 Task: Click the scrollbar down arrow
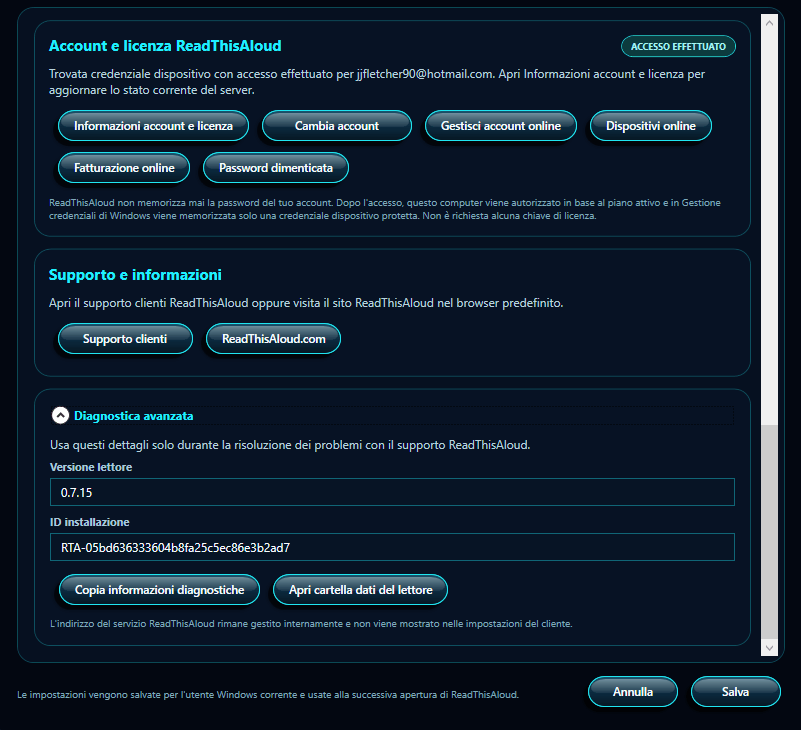point(769,648)
